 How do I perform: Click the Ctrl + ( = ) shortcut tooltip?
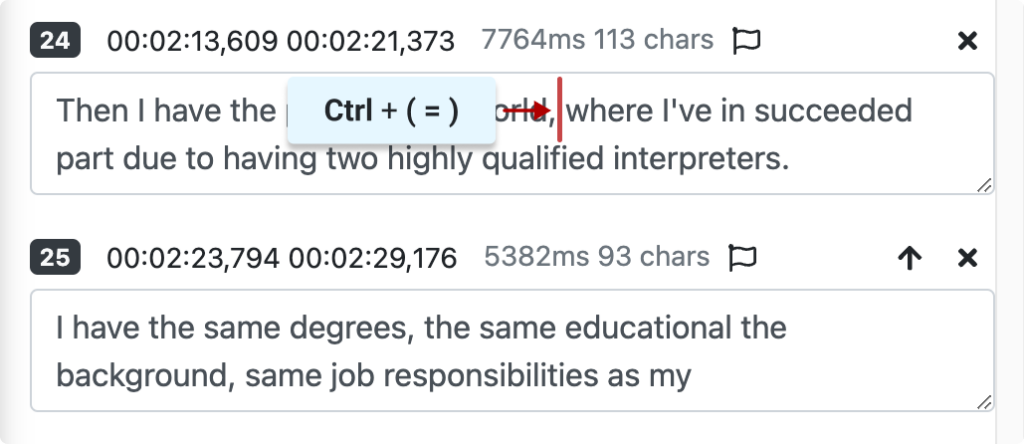(391, 111)
